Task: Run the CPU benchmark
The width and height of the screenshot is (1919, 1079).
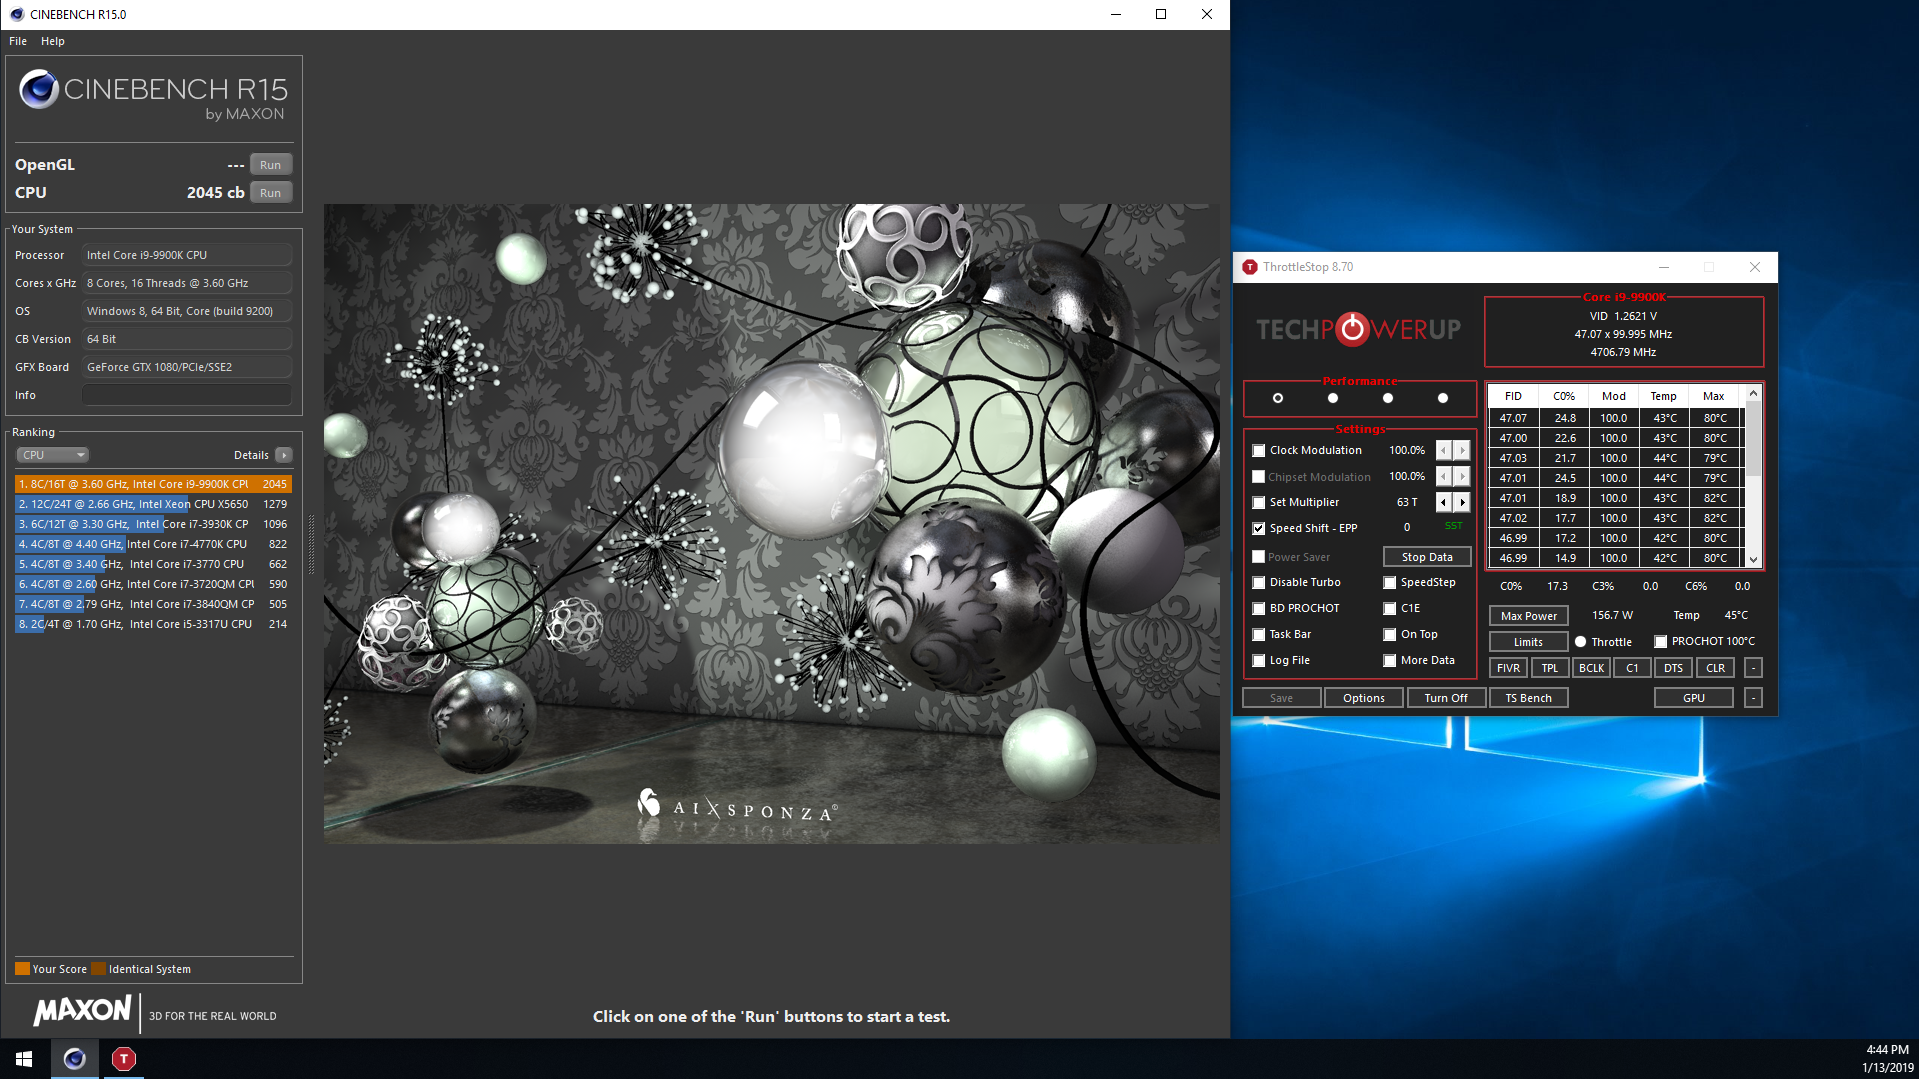Action: [270, 193]
